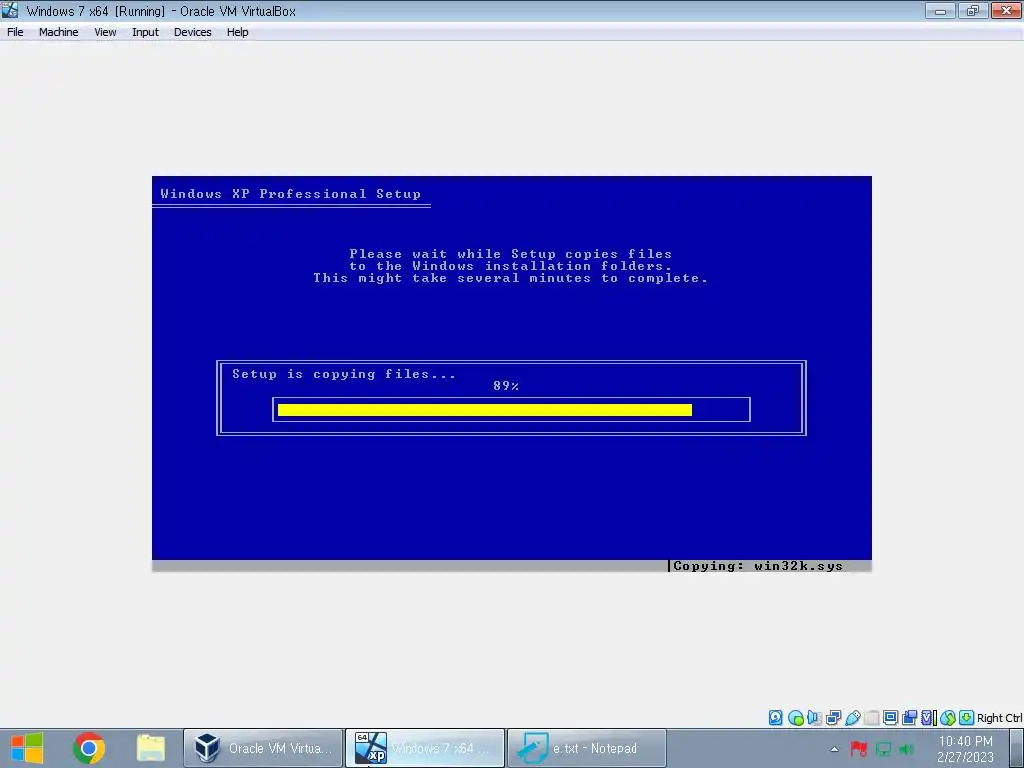Screen dimensions: 1024x768
Task: Click the greyed shared folders status icon
Action: point(871,718)
